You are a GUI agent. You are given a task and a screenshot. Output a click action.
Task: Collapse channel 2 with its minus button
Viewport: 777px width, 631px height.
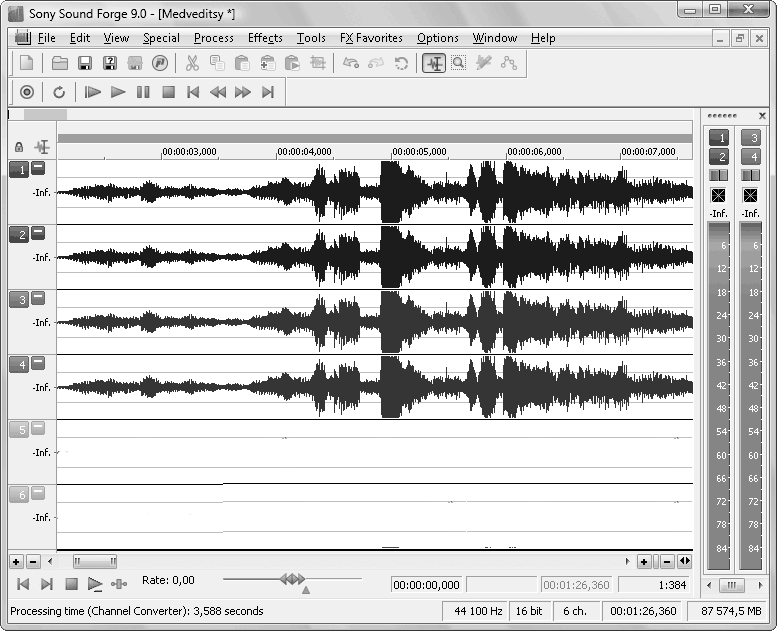pos(38,233)
